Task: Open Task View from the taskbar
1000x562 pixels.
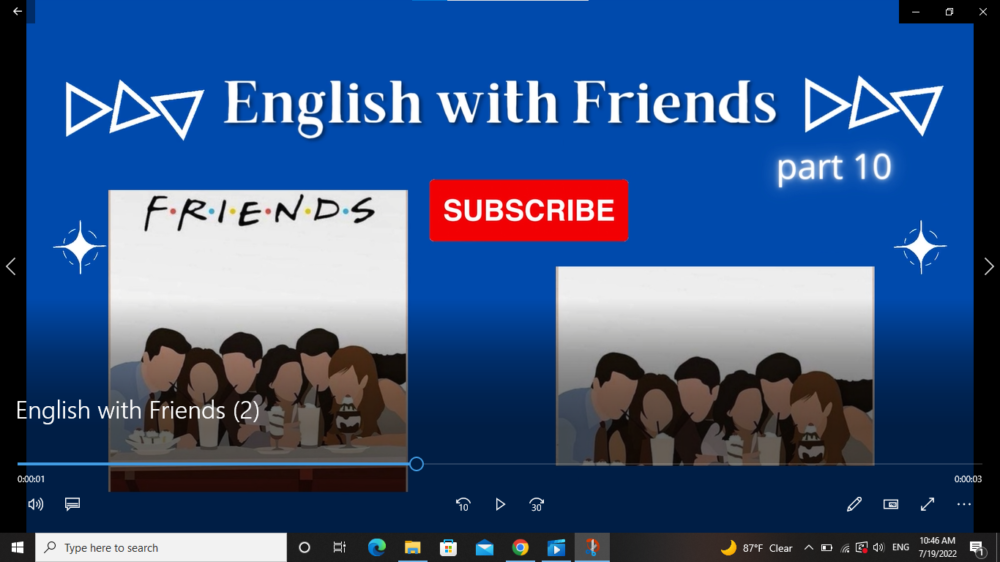Action: click(339, 548)
